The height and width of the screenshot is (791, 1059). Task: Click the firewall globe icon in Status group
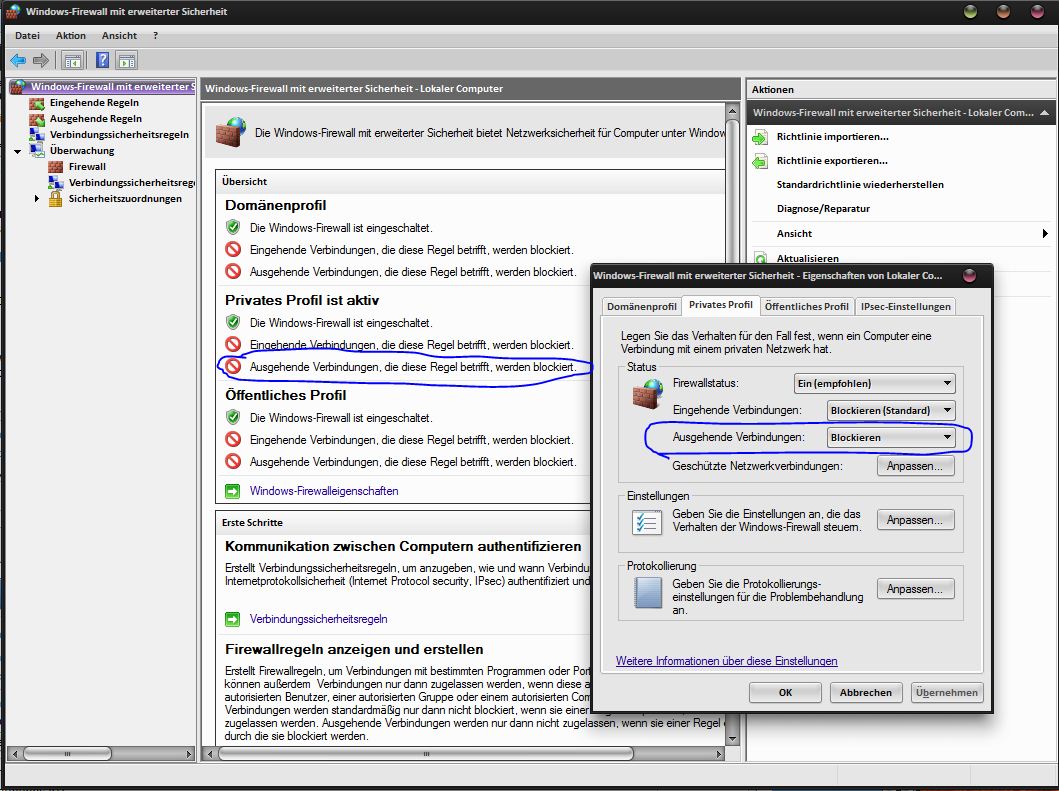click(x=648, y=394)
